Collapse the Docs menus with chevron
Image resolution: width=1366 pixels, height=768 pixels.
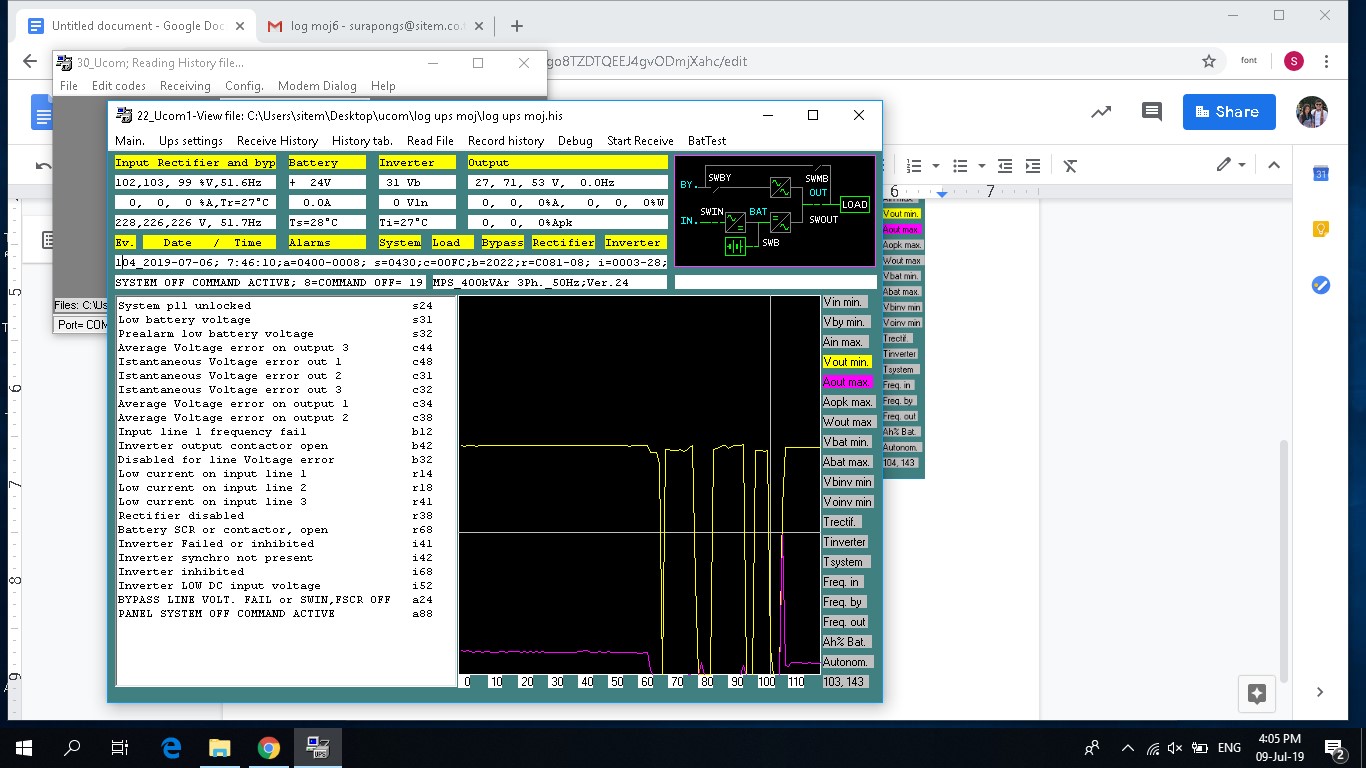click(1274, 165)
